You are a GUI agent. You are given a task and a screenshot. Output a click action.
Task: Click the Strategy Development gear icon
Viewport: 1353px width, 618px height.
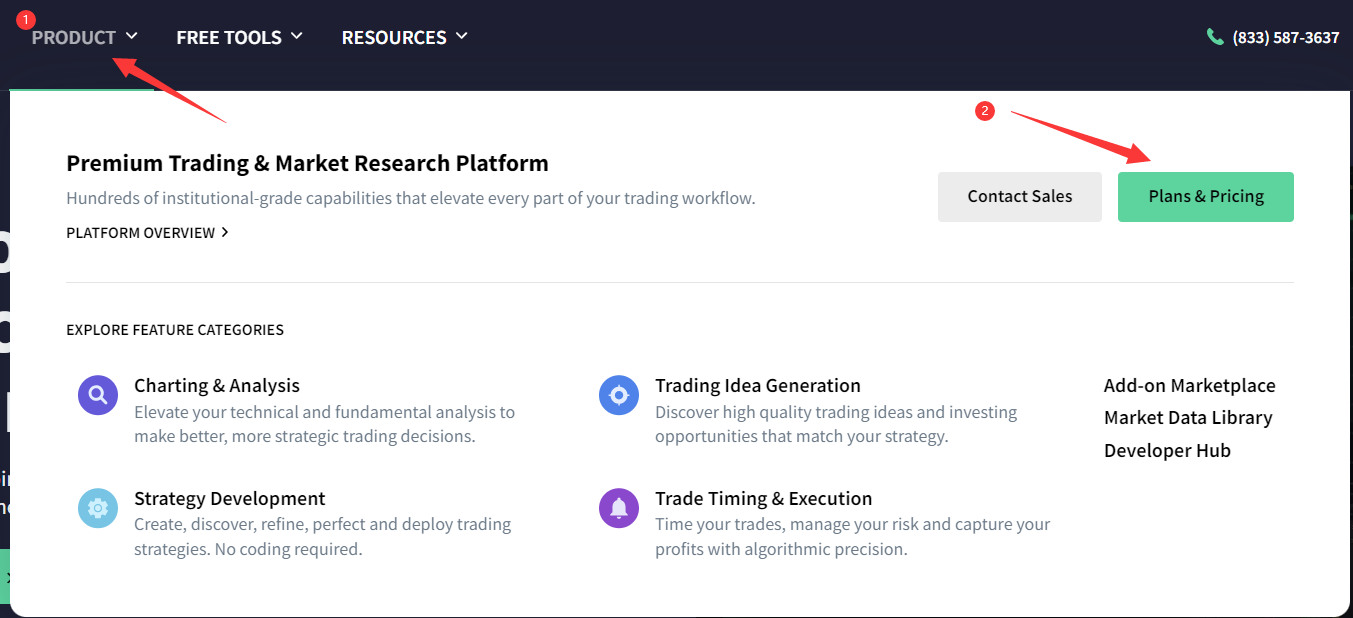[97, 508]
